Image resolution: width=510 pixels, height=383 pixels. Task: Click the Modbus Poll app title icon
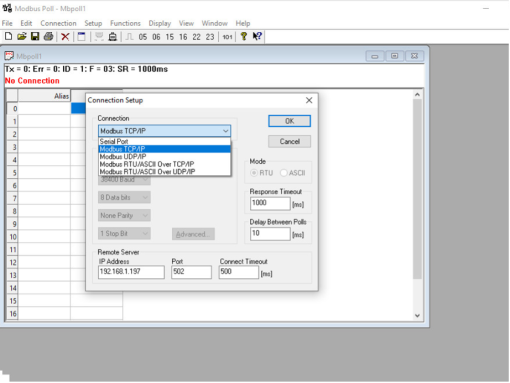point(7,8)
